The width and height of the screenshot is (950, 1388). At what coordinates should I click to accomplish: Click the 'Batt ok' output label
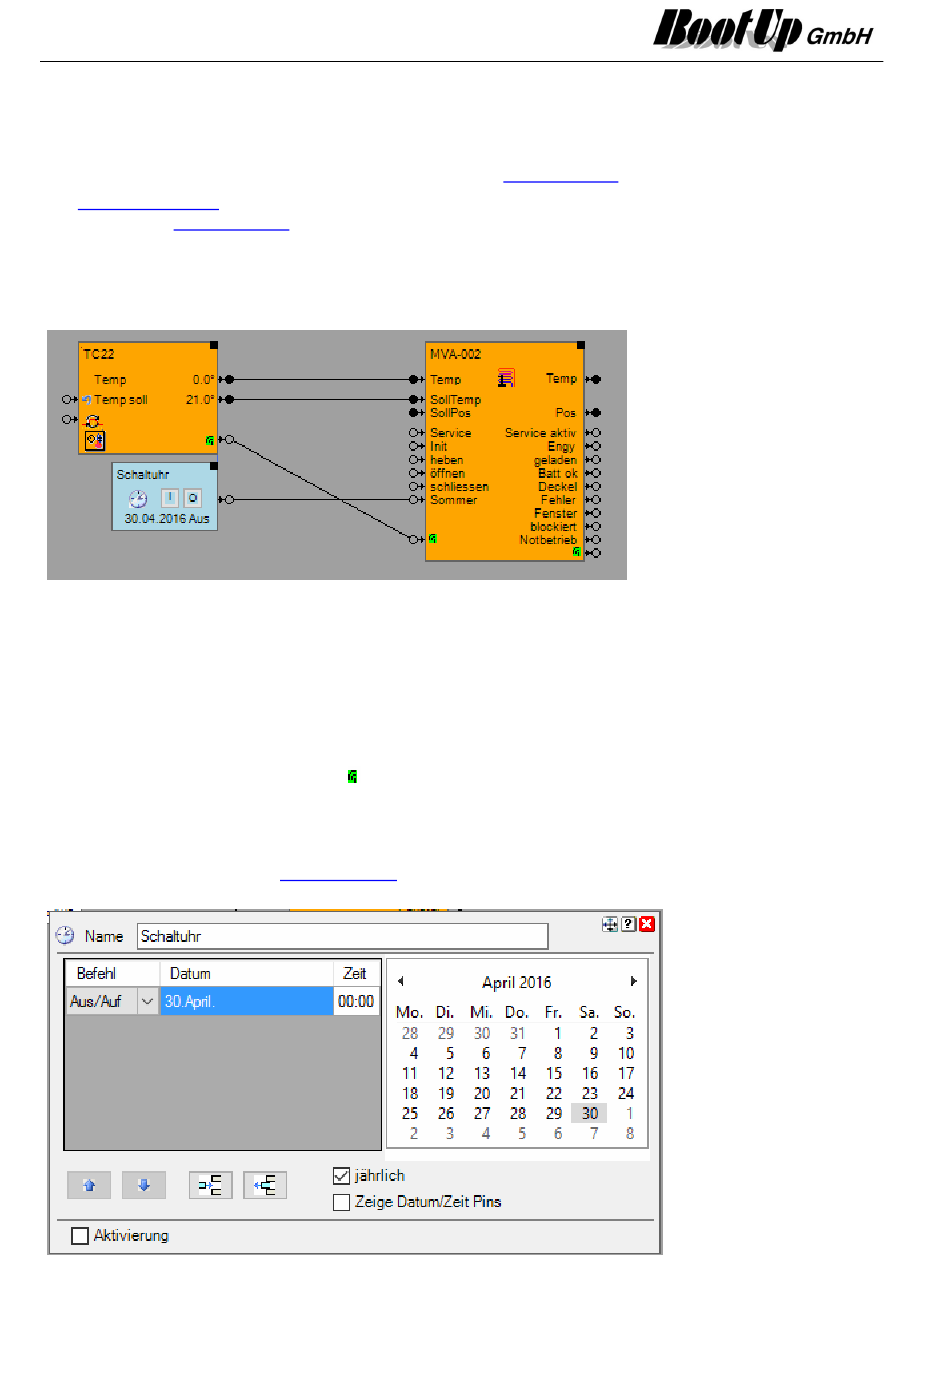(x=557, y=473)
